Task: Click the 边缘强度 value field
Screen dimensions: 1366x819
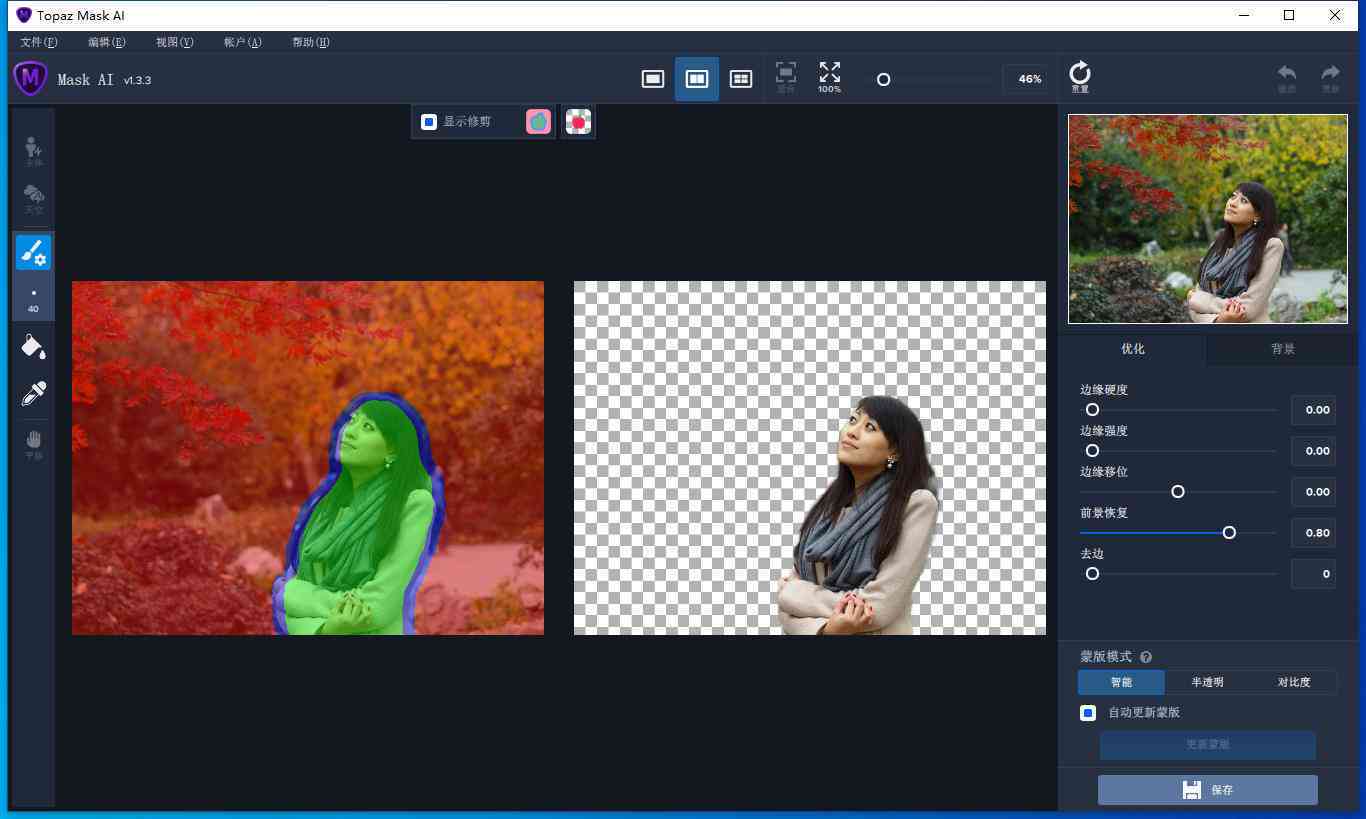Action: [x=1313, y=451]
